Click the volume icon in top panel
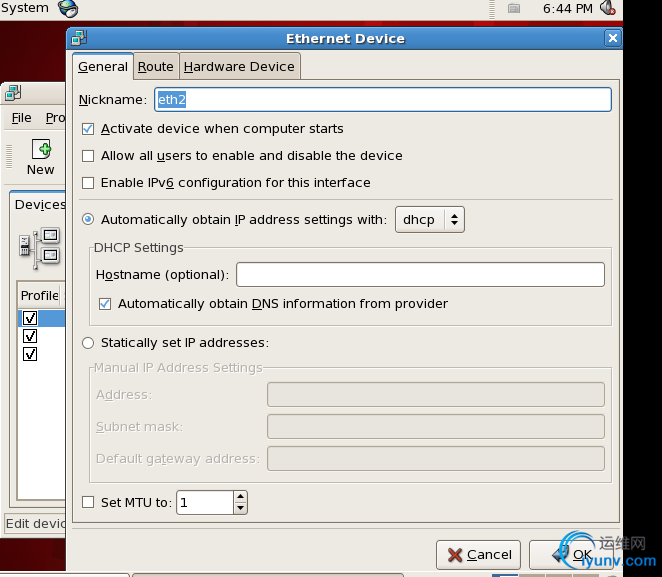This screenshot has height=577, width=662. 608,8
